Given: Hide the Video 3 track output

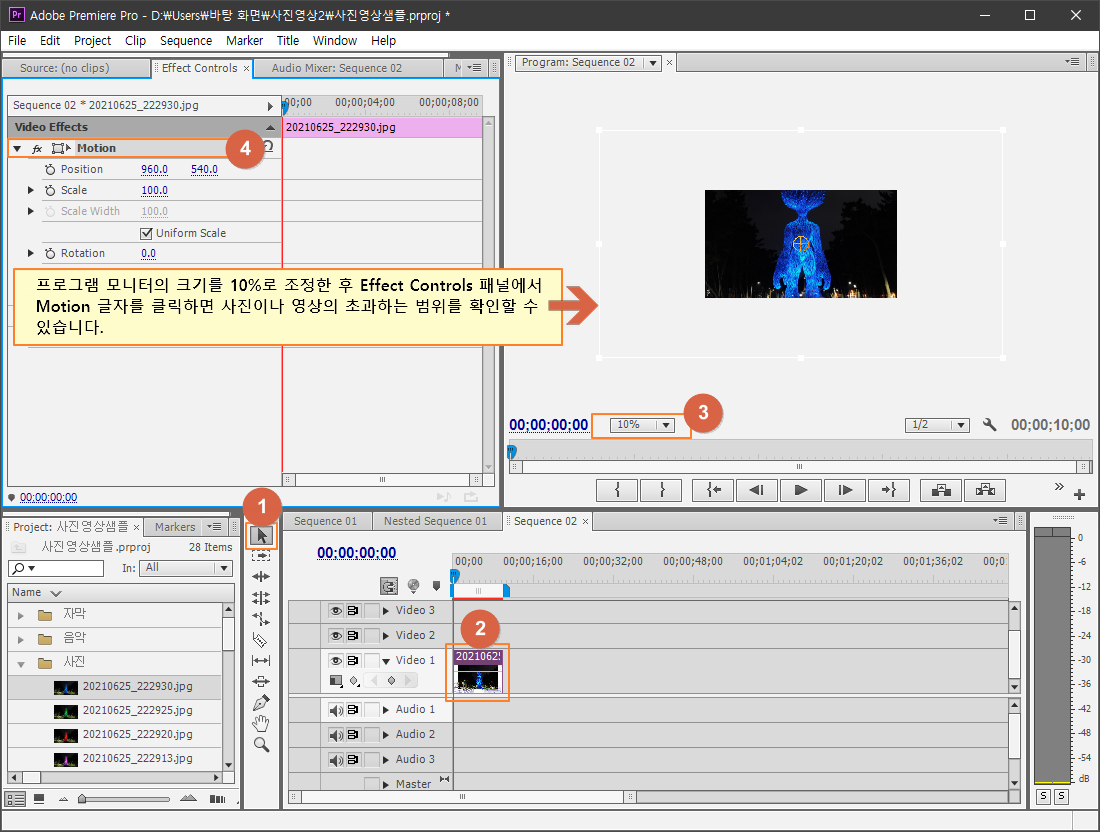Looking at the screenshot, I should (x=336, y=610).
